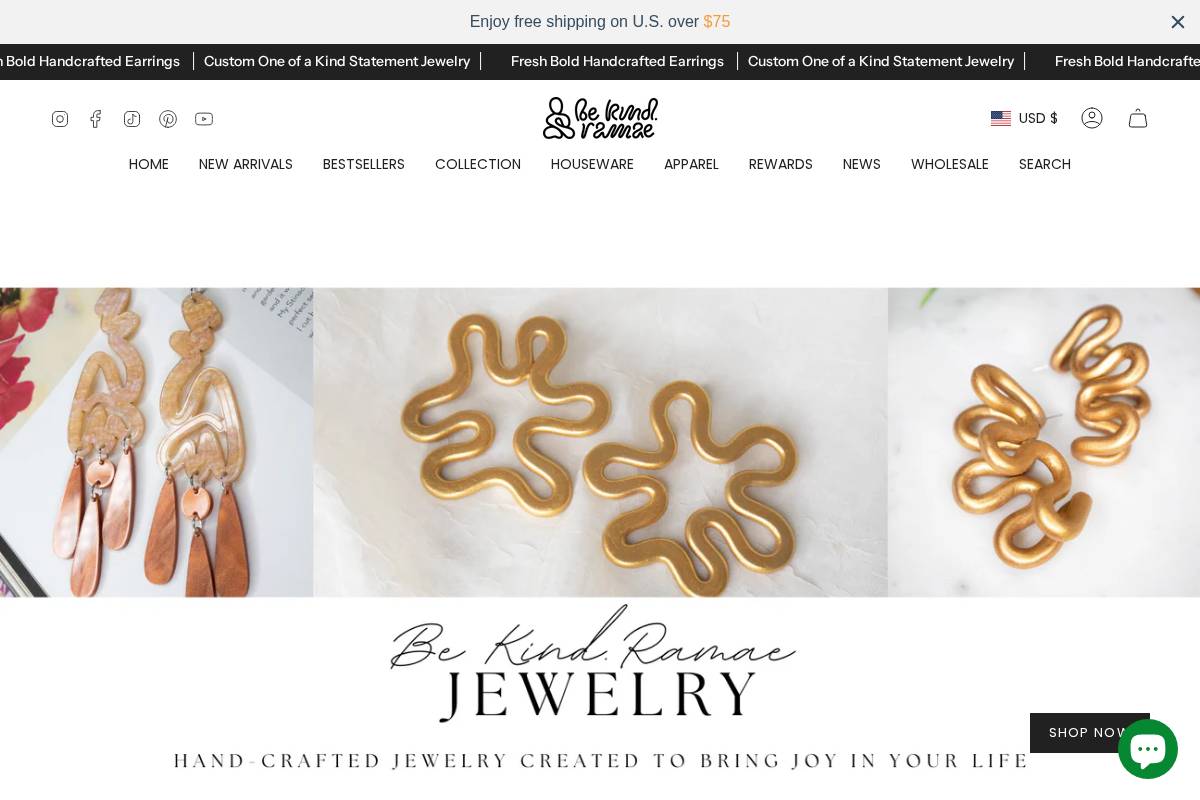
Task: Expand the USD $ currency selector
Action: pos(1024,118)
